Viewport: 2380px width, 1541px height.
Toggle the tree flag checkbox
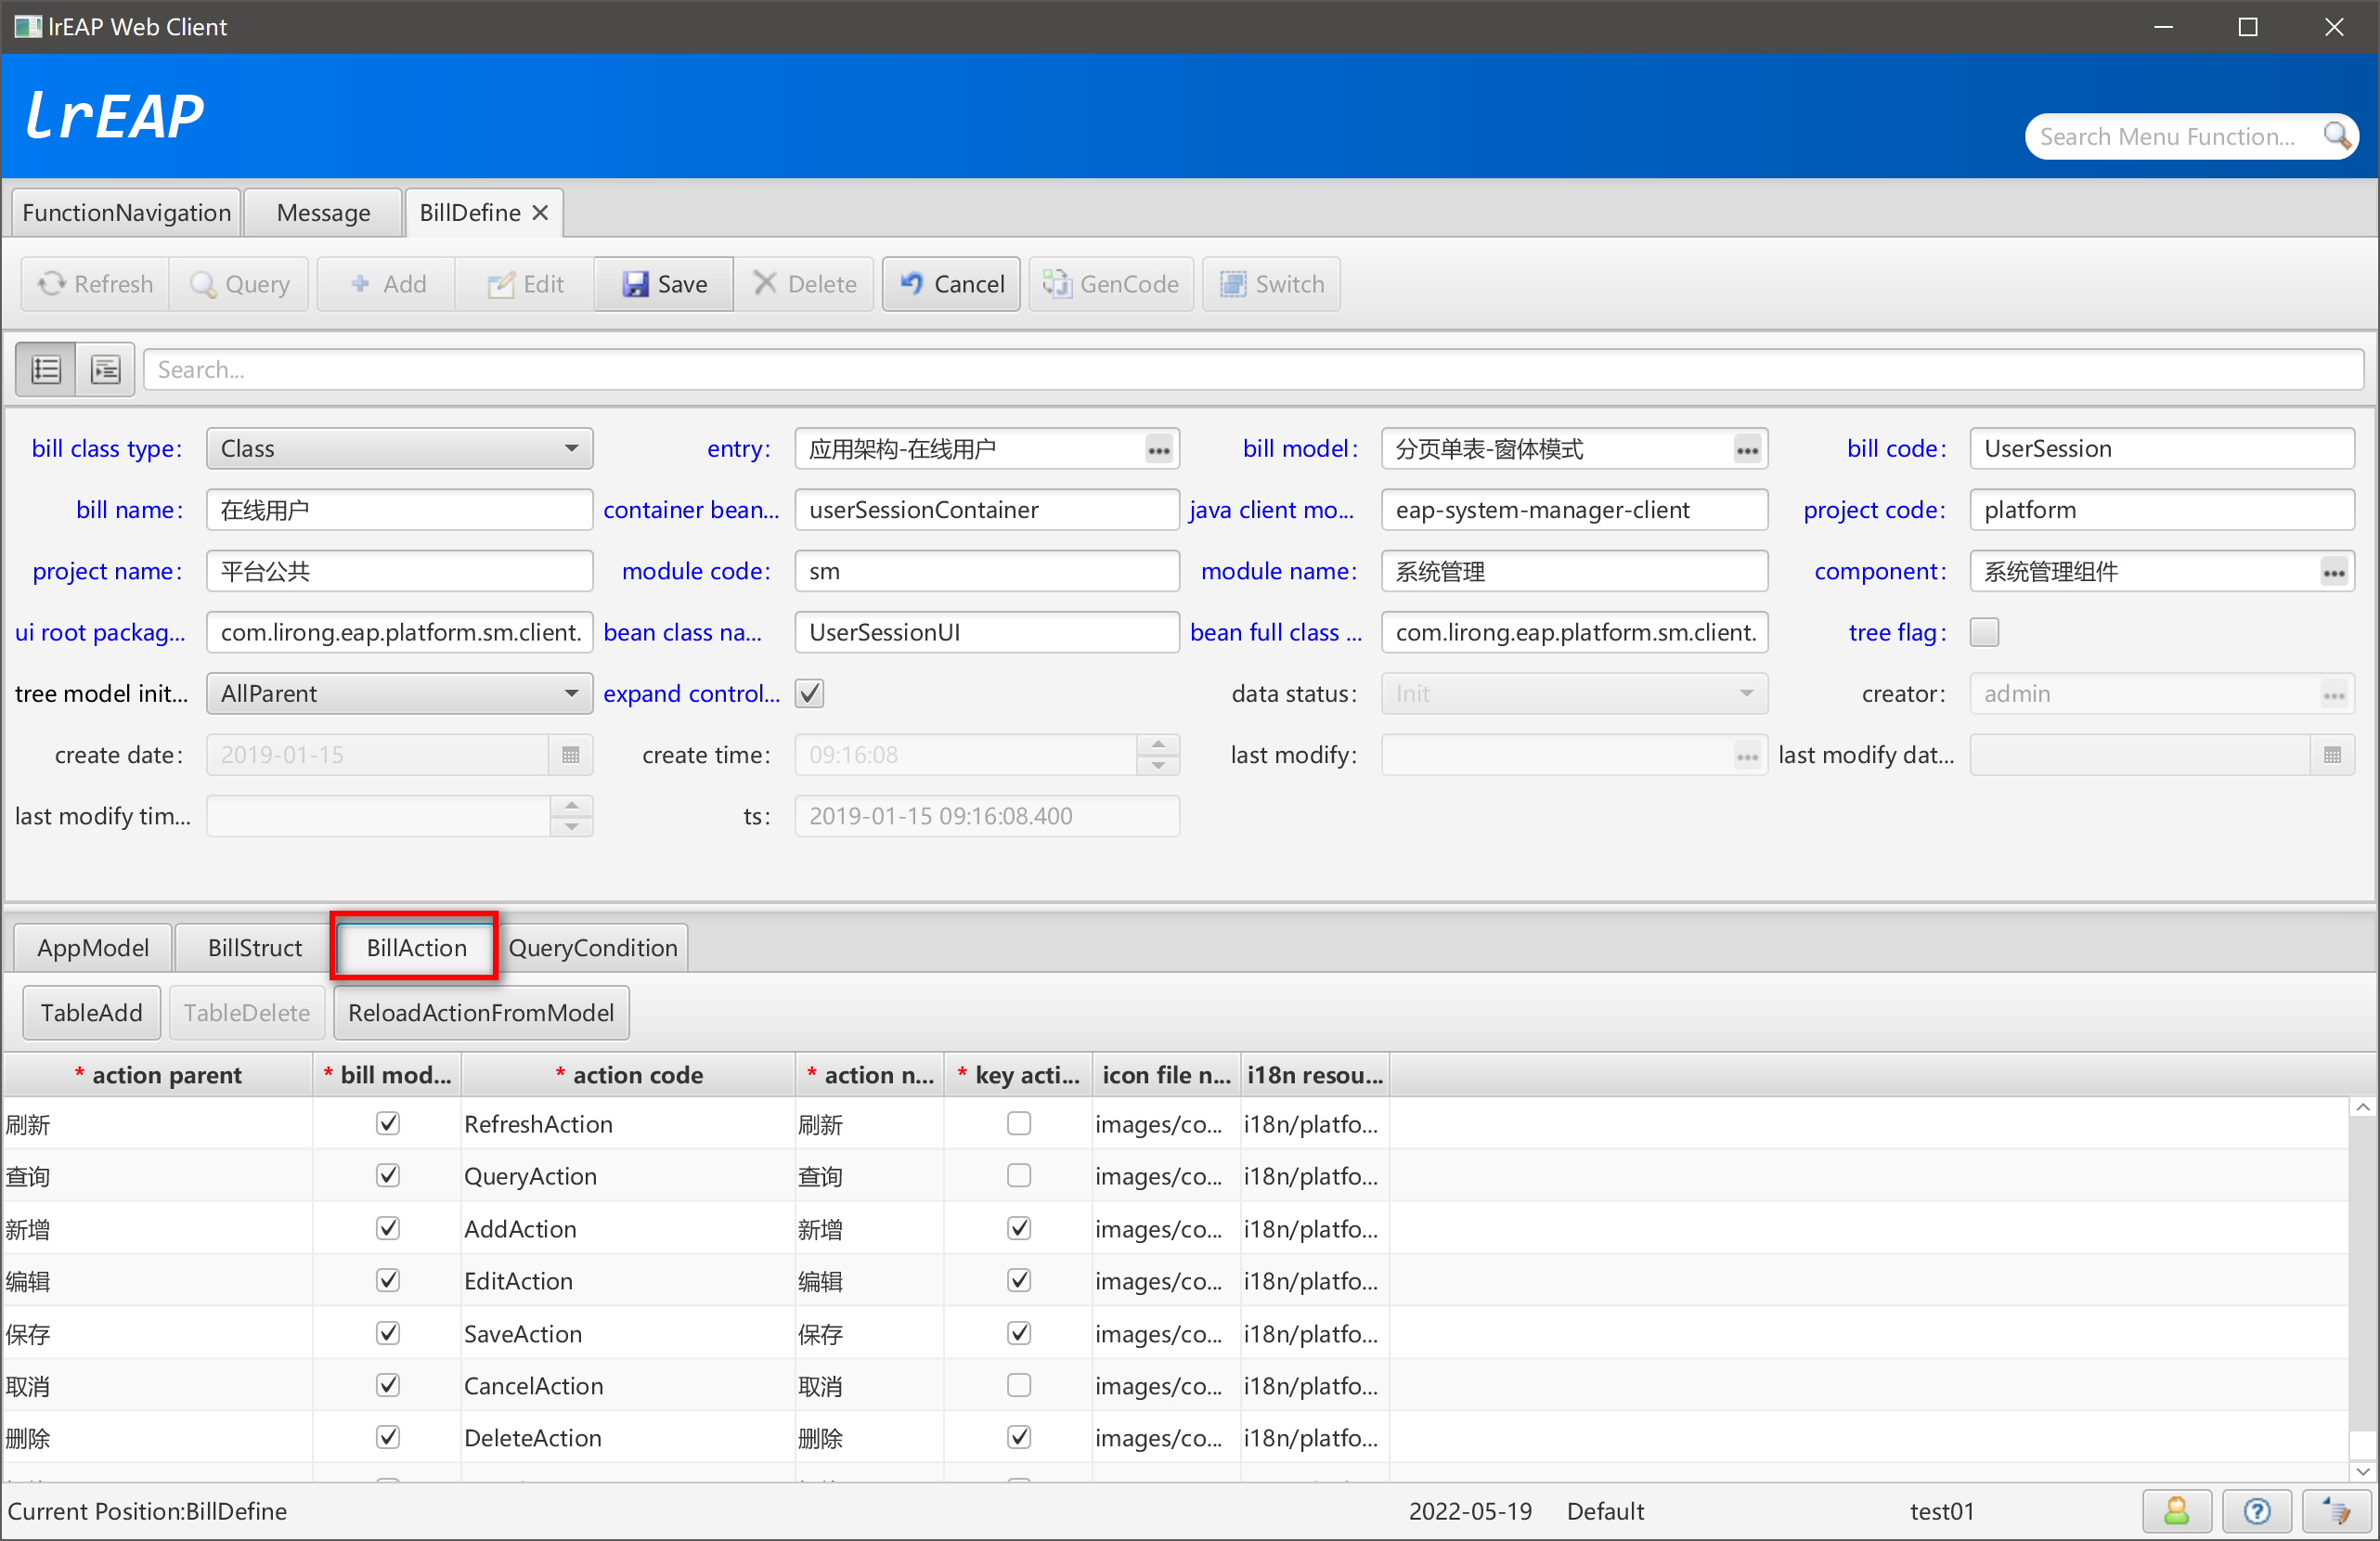[1984, 632]
